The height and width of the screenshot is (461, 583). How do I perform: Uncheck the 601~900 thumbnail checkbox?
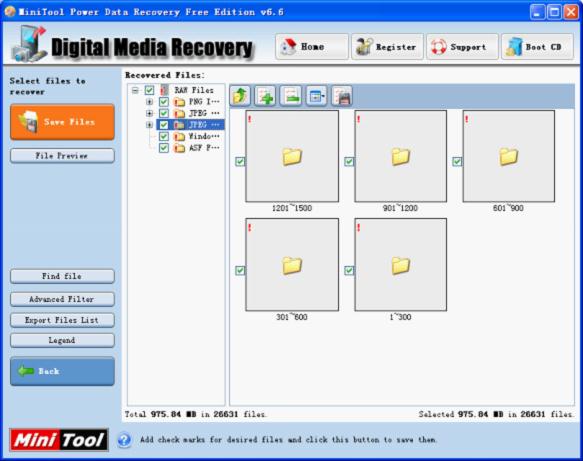coord(457,162)
